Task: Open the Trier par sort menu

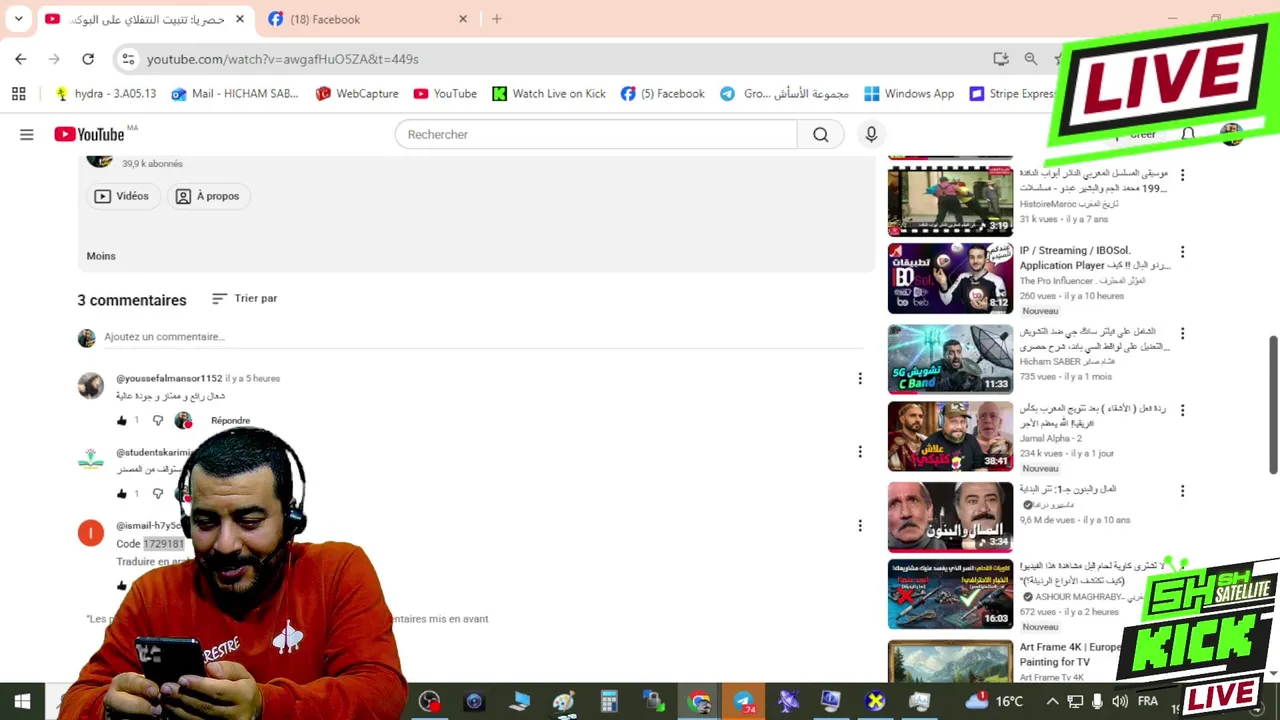Action: click(x=245, y=298)
